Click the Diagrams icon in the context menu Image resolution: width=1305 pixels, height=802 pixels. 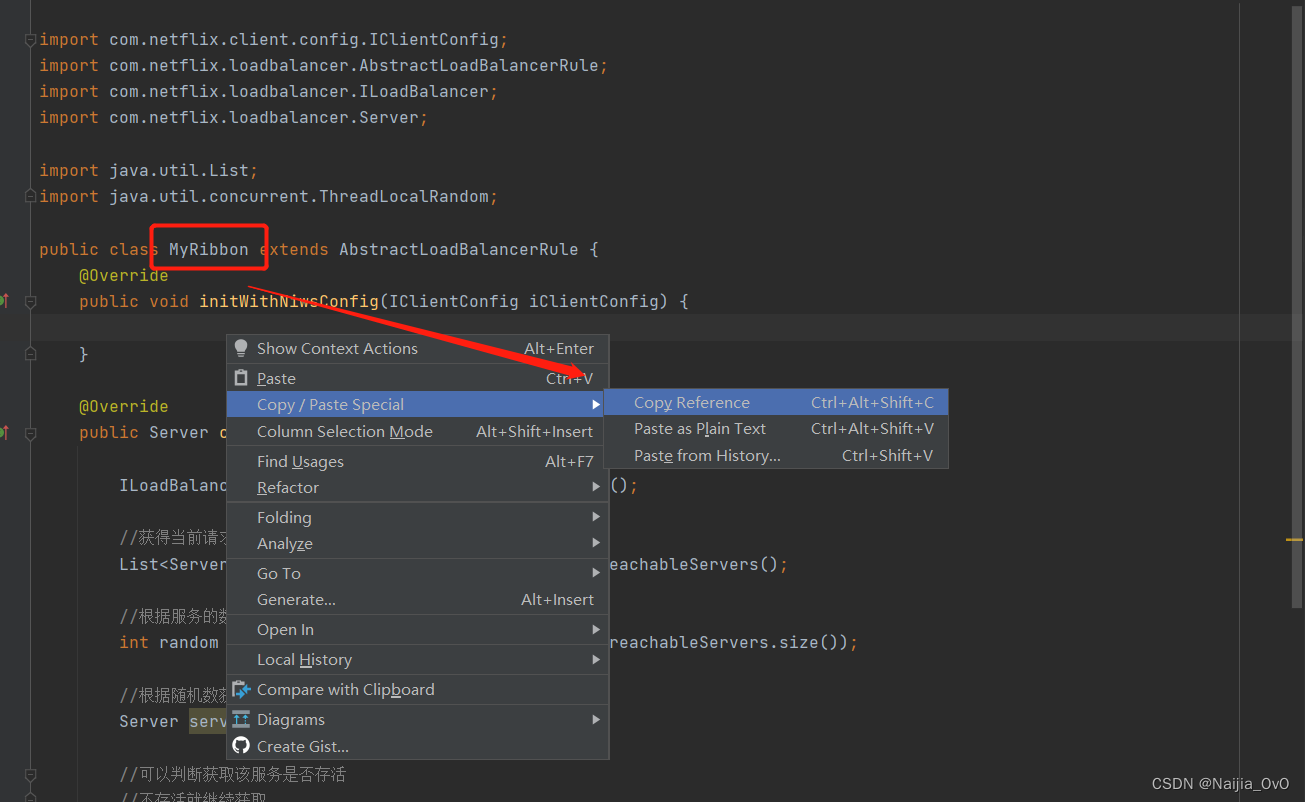point(241,719)
